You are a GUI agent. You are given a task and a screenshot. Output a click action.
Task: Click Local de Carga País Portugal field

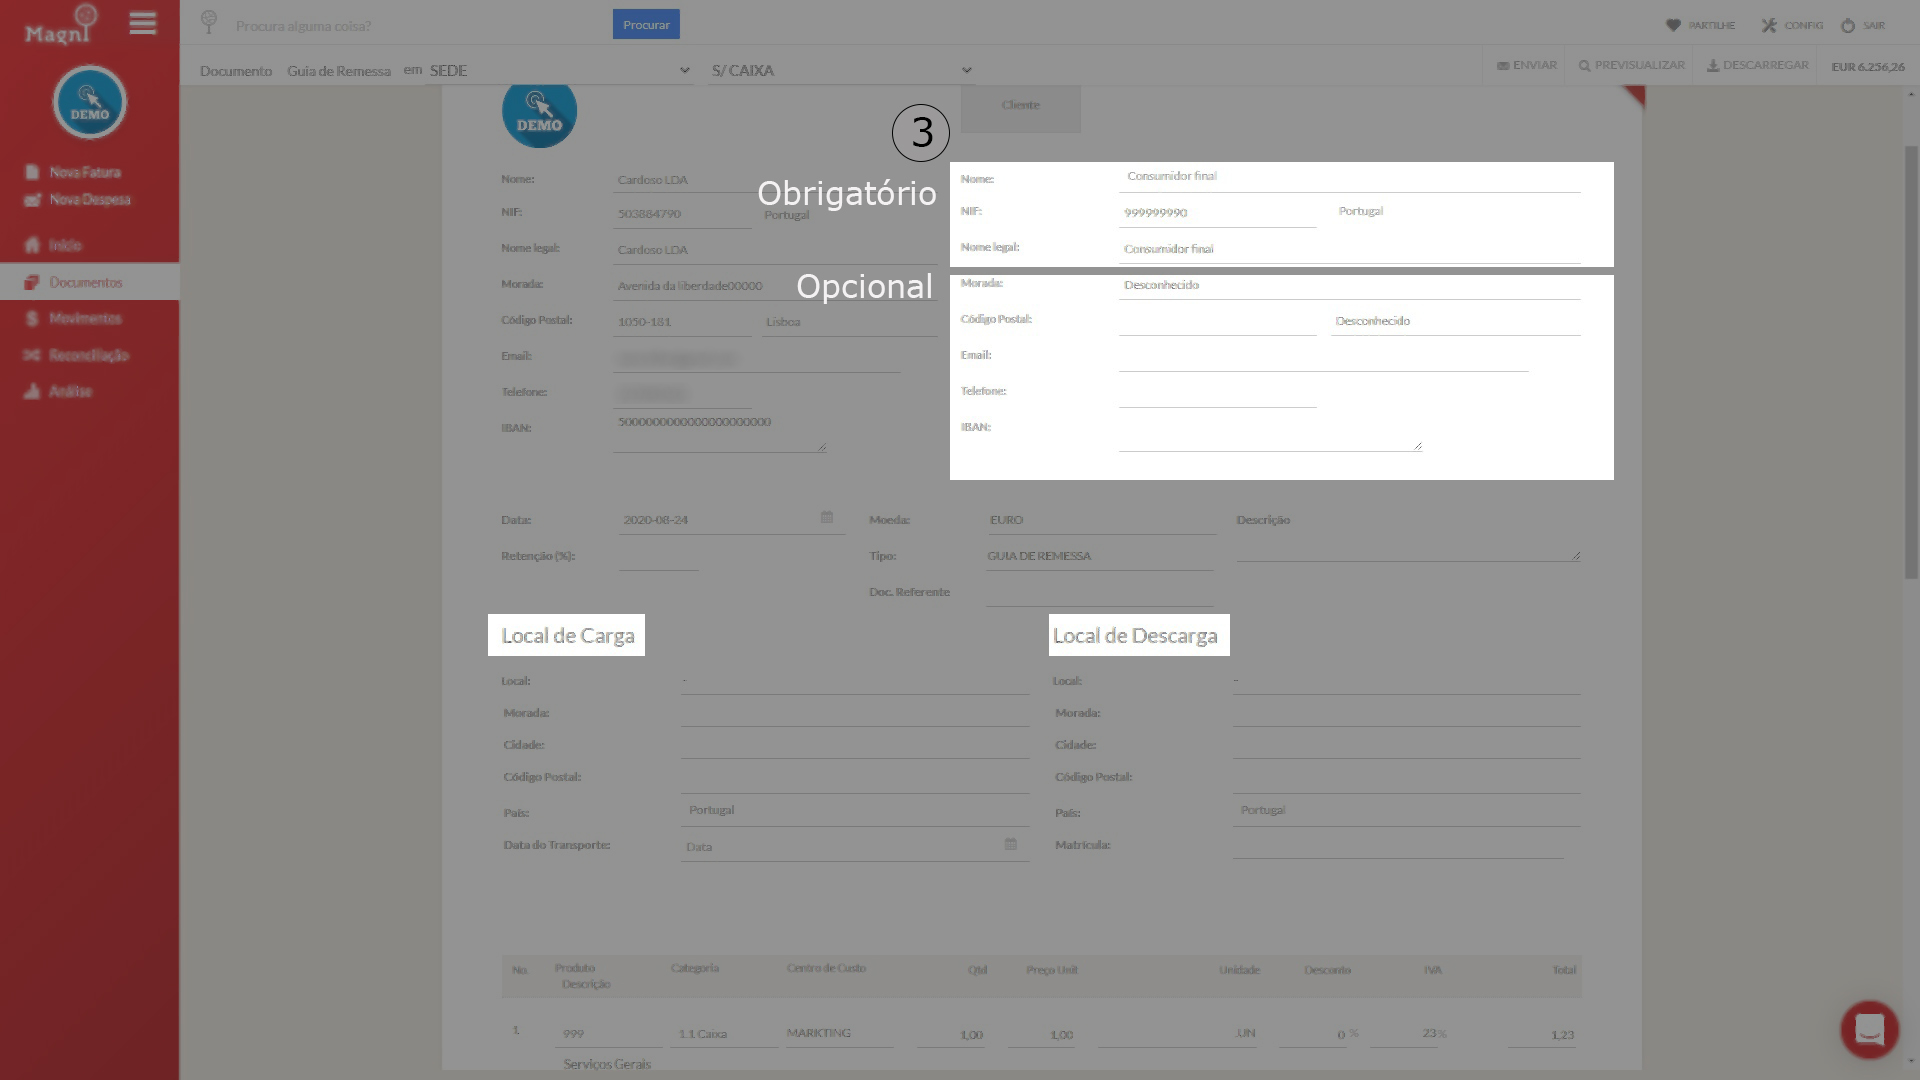click(855, 811)
